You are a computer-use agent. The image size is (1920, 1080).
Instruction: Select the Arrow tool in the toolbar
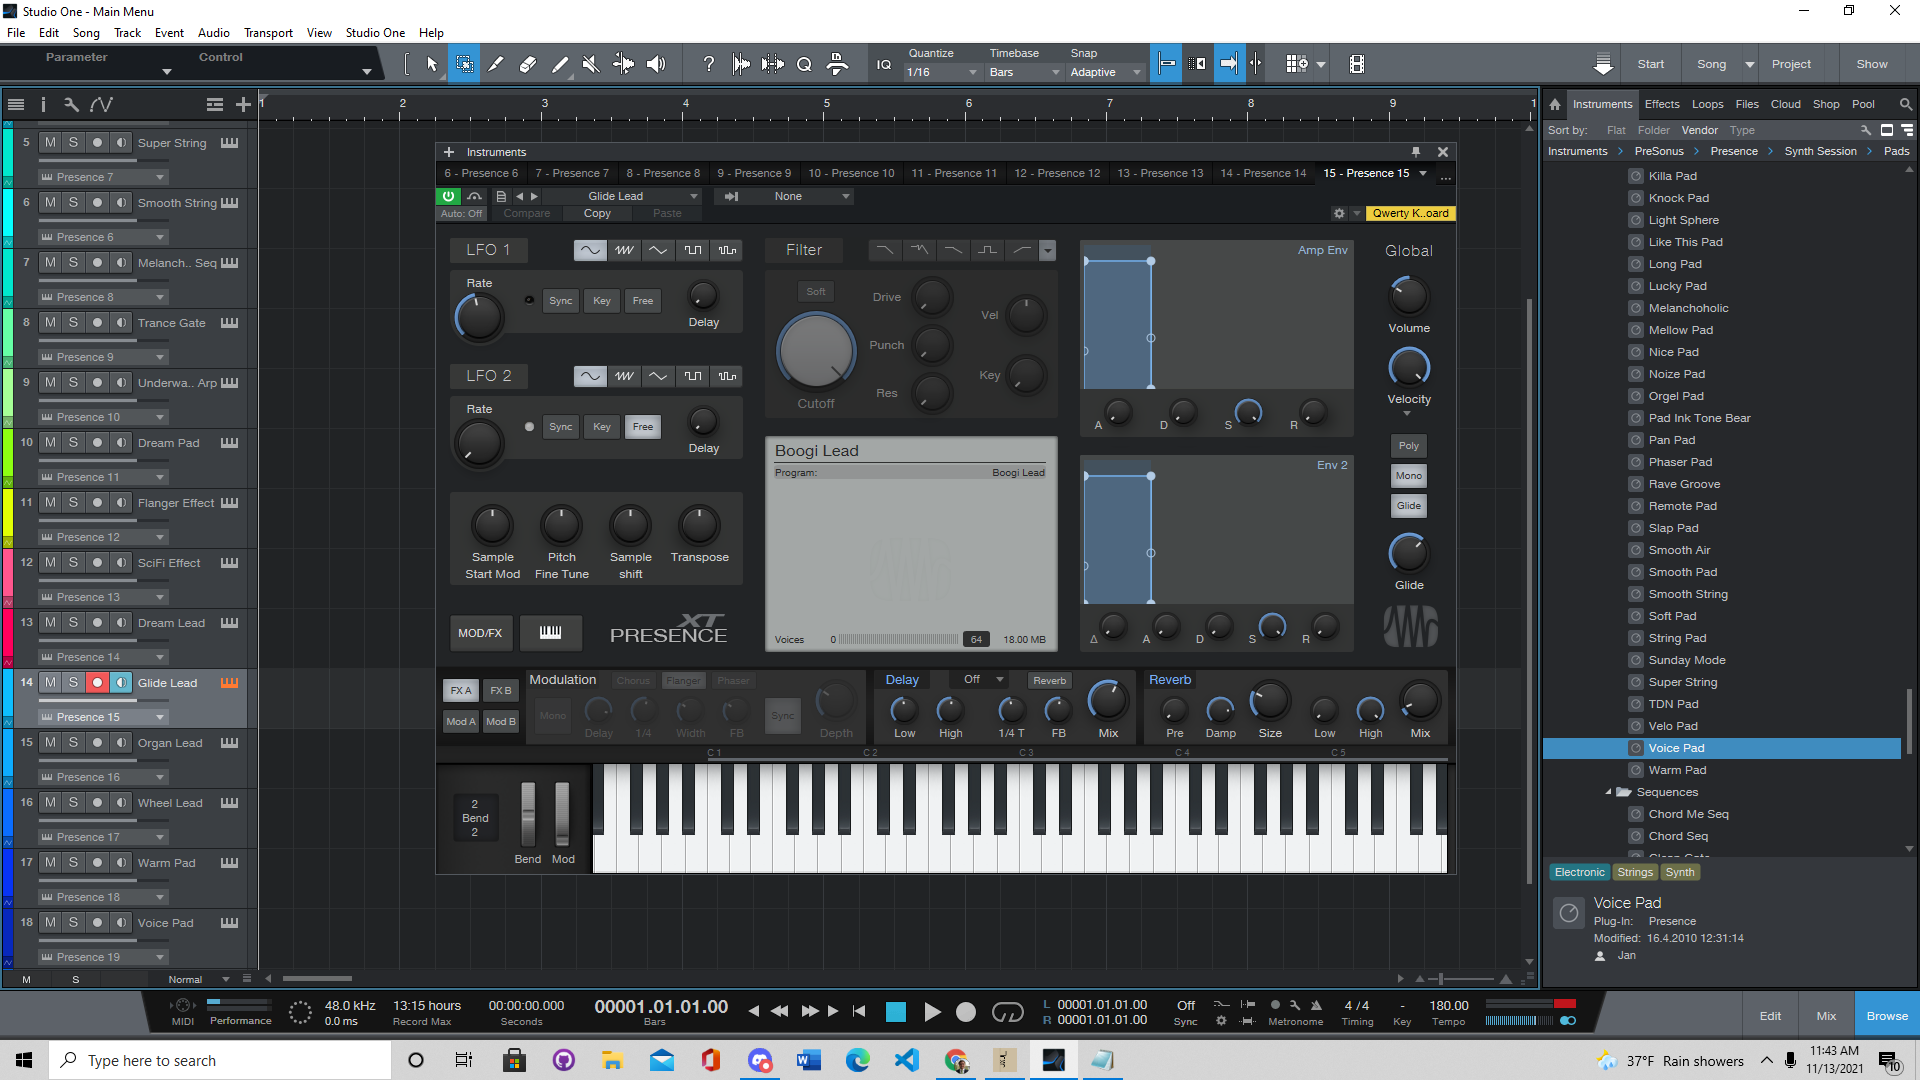(432, 64)
